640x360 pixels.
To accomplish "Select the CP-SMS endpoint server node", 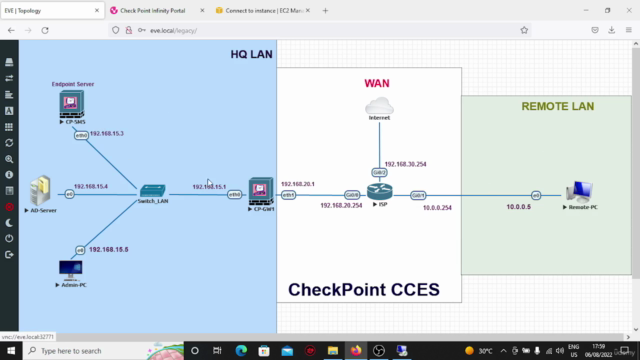I will point(72,104).
